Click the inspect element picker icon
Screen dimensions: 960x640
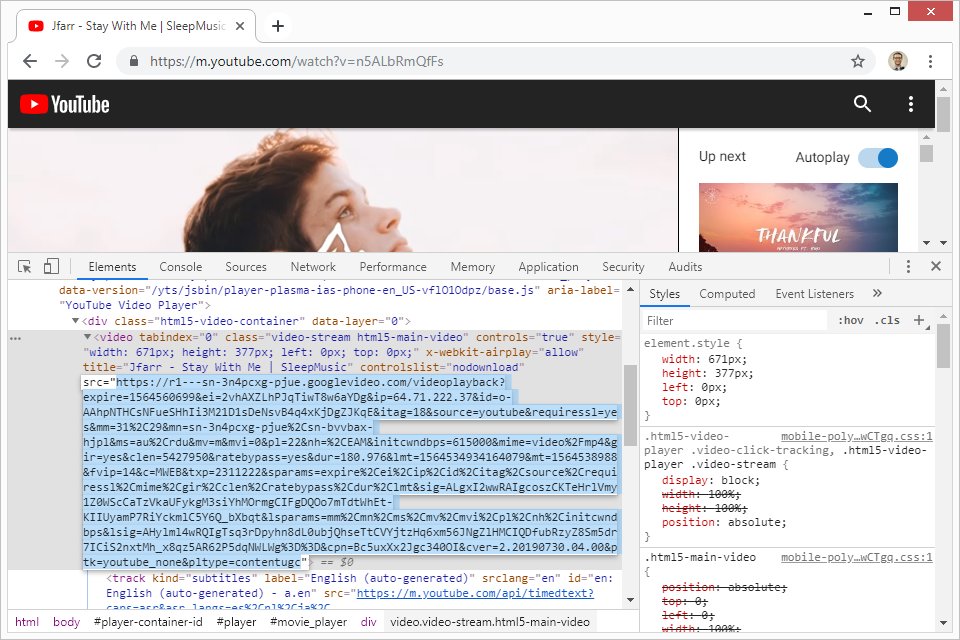[x=25, y=267]
